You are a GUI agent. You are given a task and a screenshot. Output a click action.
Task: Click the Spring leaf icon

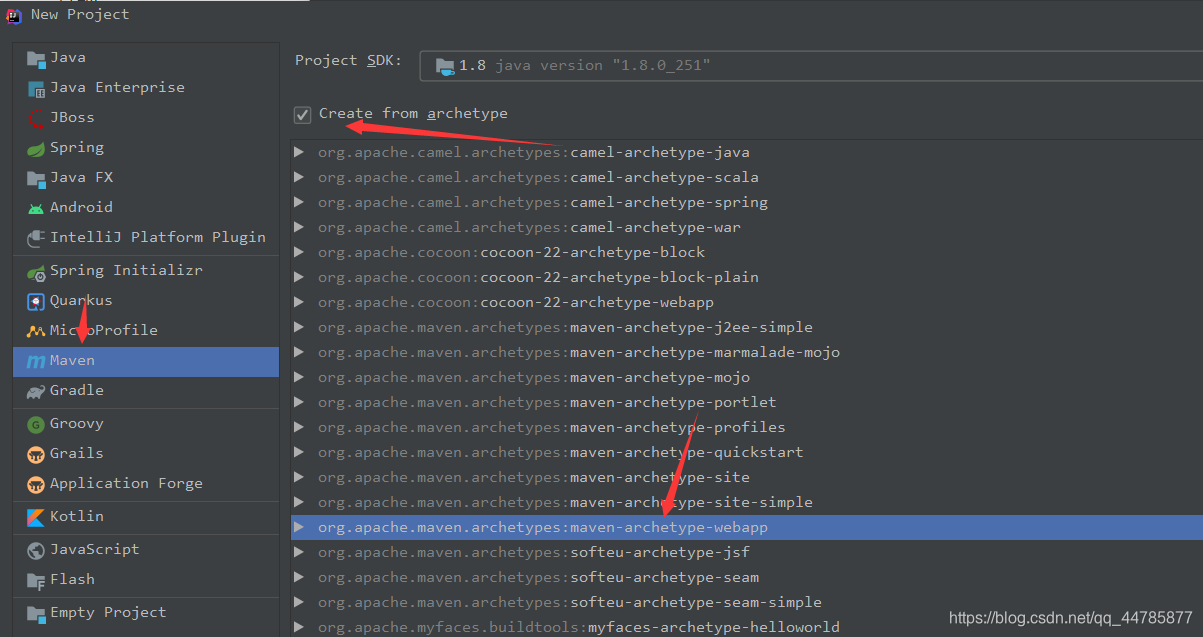[x=36, y=148]
